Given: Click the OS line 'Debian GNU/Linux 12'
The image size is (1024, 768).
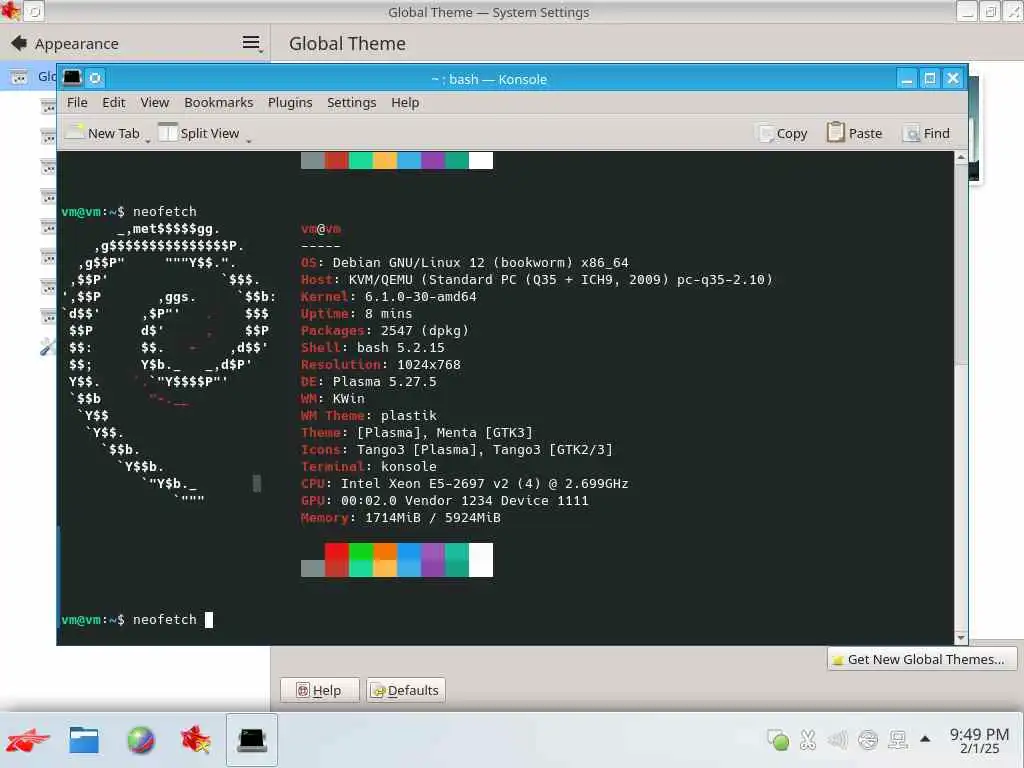Looking at the screenshot, I should pos(464,263).
